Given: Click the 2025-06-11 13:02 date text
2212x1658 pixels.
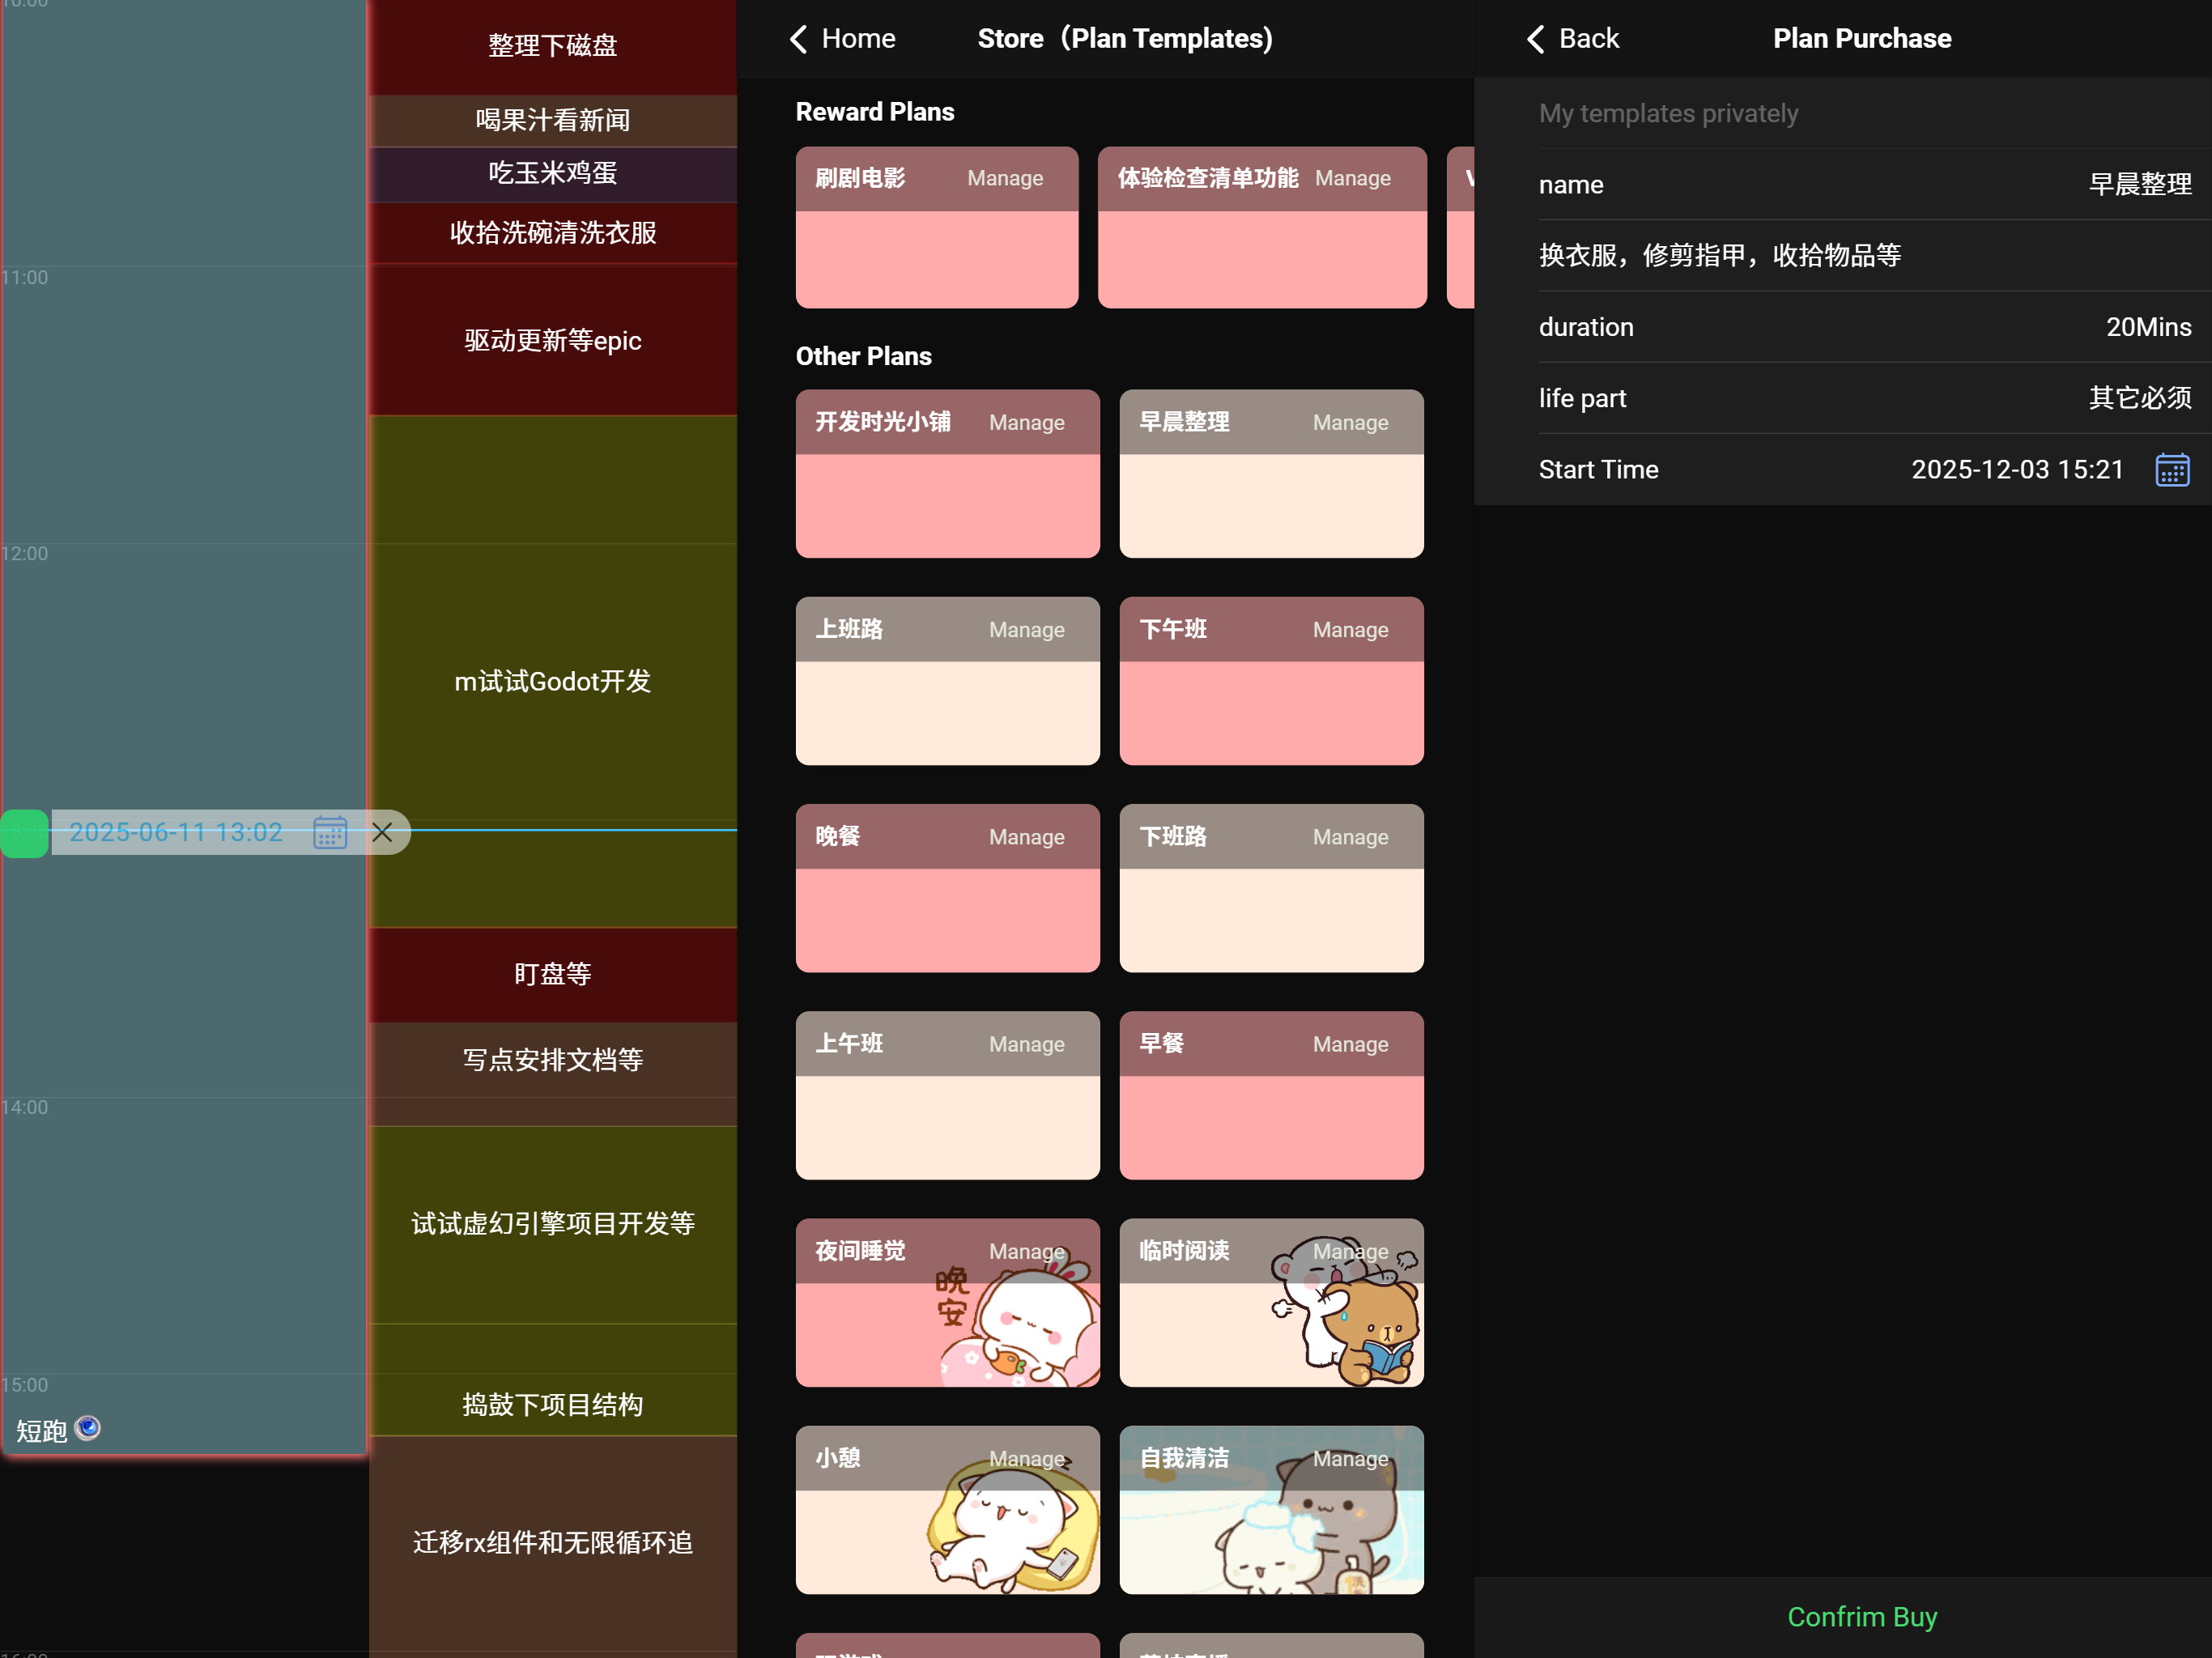Looking at the screenshot, I should pos(176,832).
